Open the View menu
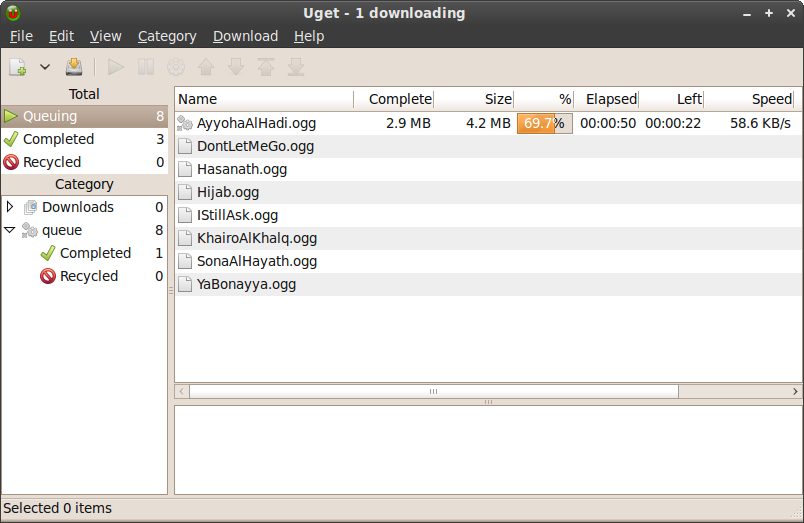 point(106,36)
